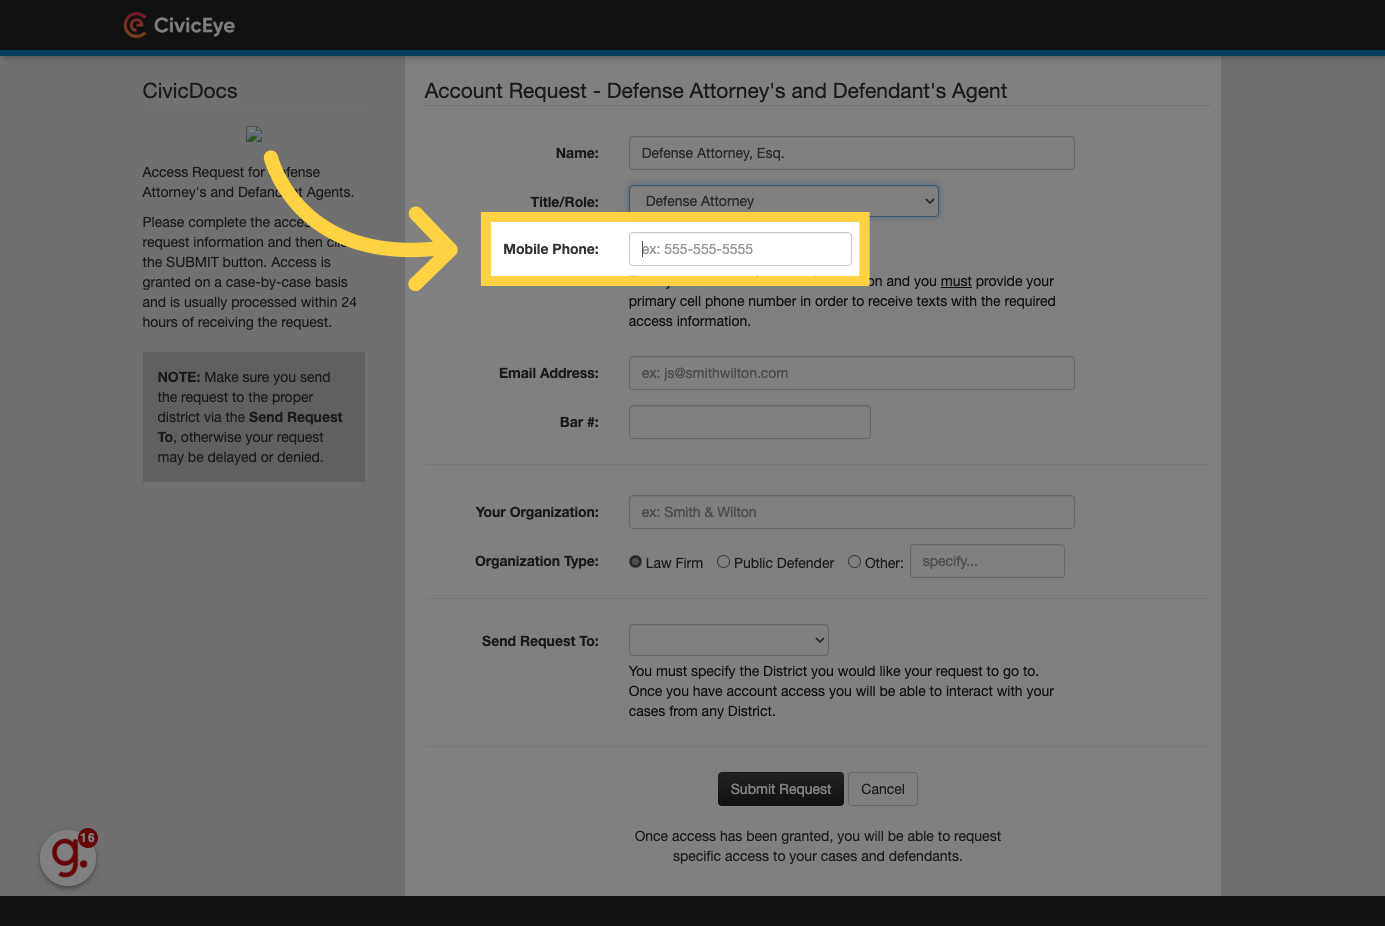
Task: Click the Bar # input field
Action: coord(749,422)
